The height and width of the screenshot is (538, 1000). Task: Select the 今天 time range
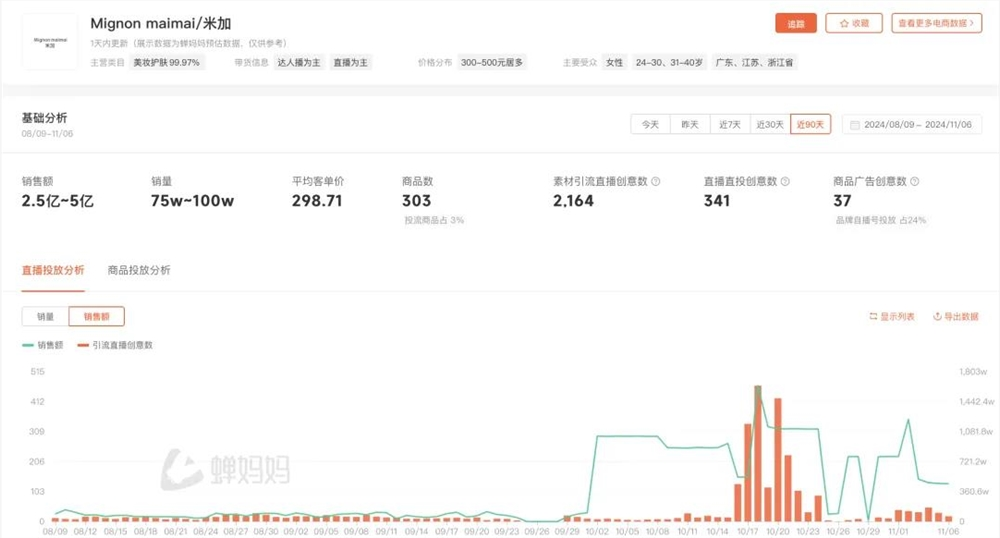click(650, 124)
